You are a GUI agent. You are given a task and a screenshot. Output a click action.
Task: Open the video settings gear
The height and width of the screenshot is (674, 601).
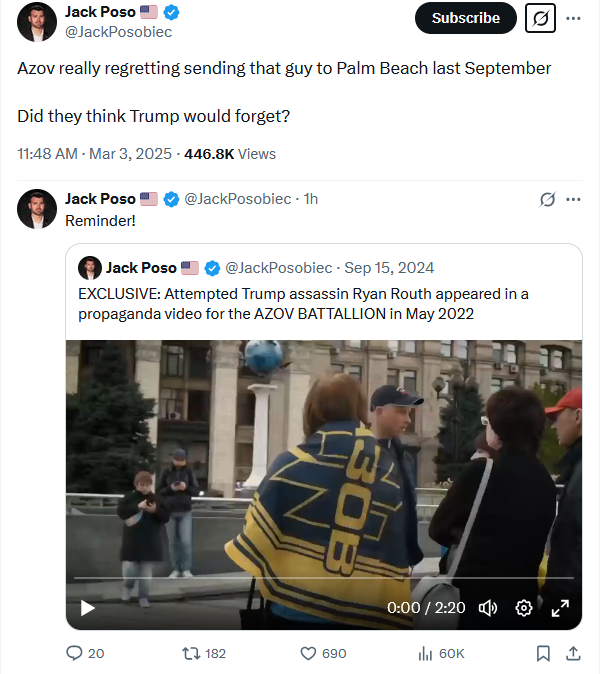pos(524,608)
